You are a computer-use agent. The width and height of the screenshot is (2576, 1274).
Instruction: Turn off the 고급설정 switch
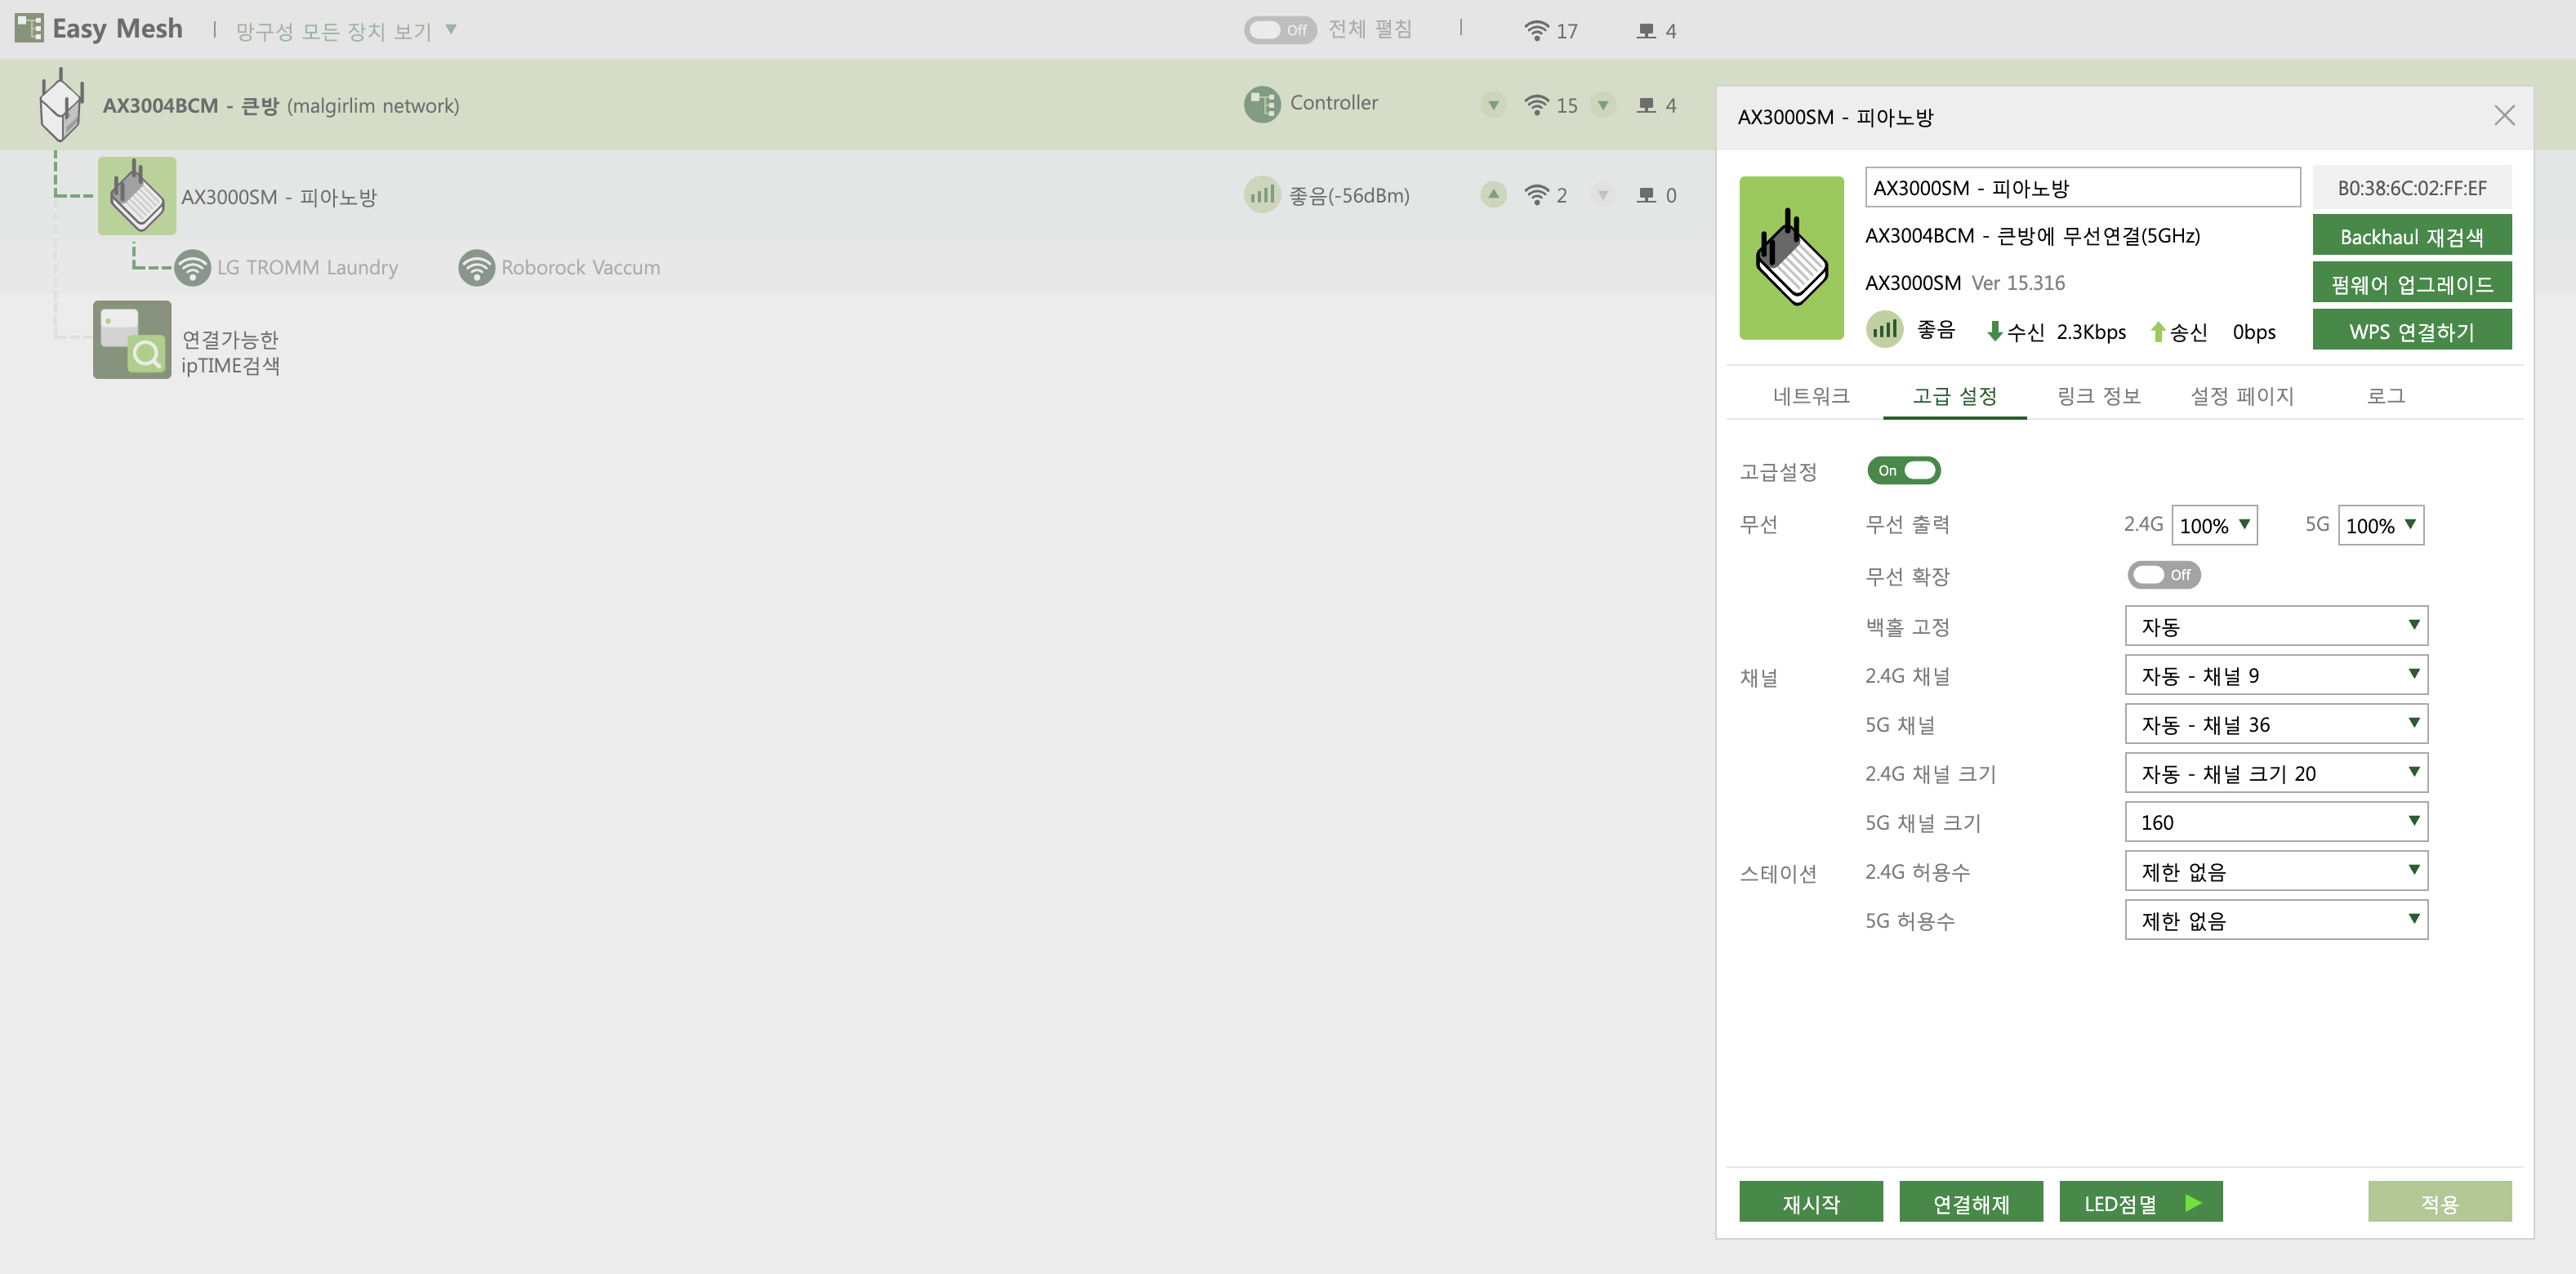[x=1904, y=470]
